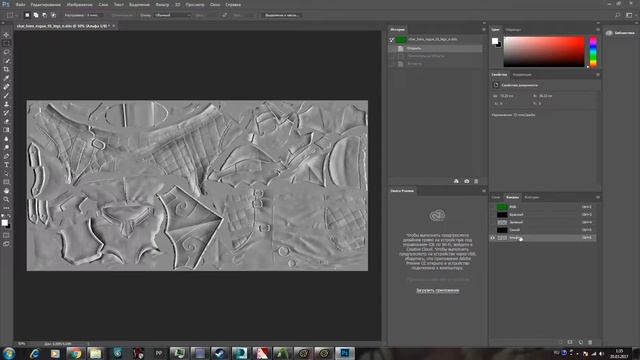
Task: Open the Изображение menu
Action: tap(80, 4)
